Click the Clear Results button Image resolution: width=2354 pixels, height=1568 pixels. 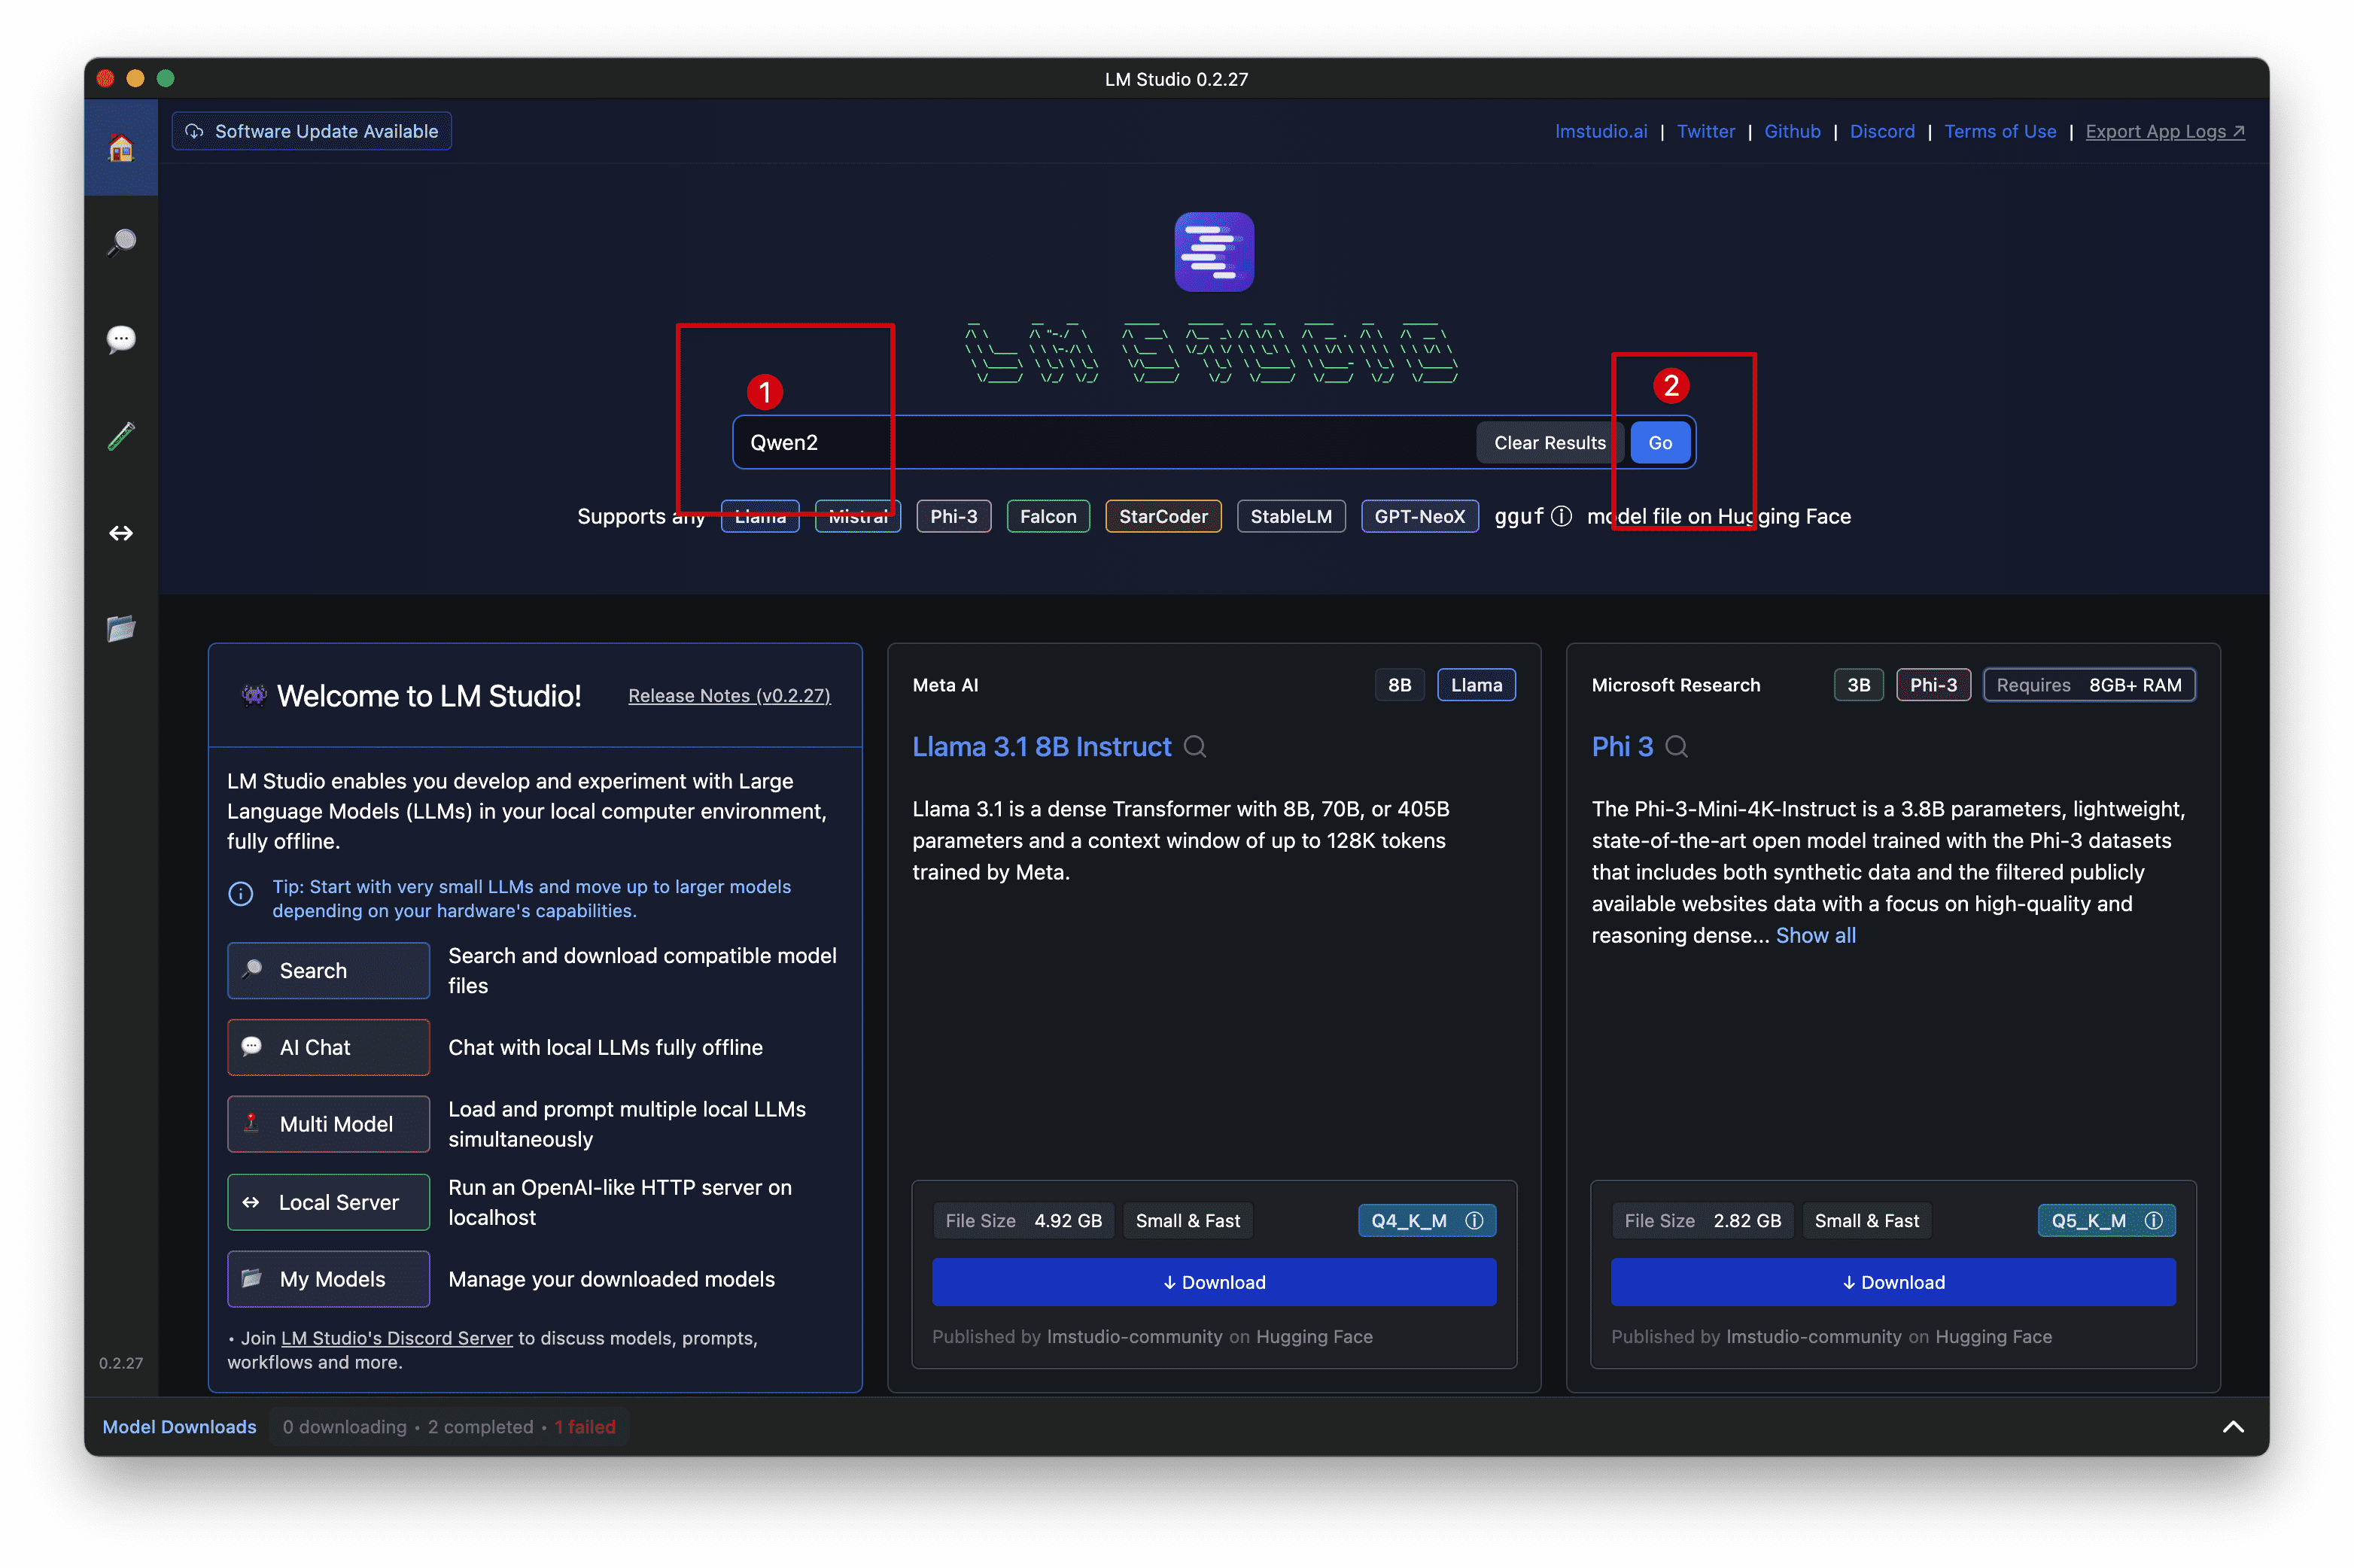(x=1549, y=442)
